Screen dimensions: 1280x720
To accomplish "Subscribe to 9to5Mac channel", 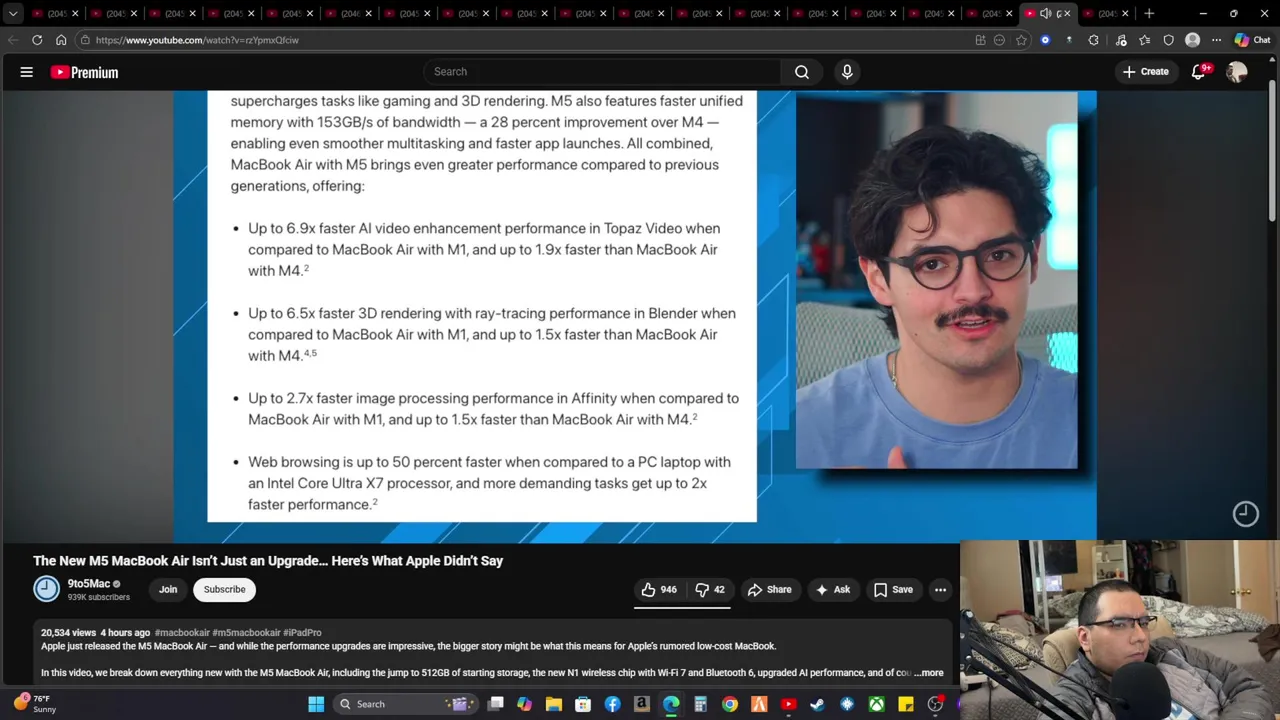I will (x=224, y=590).
